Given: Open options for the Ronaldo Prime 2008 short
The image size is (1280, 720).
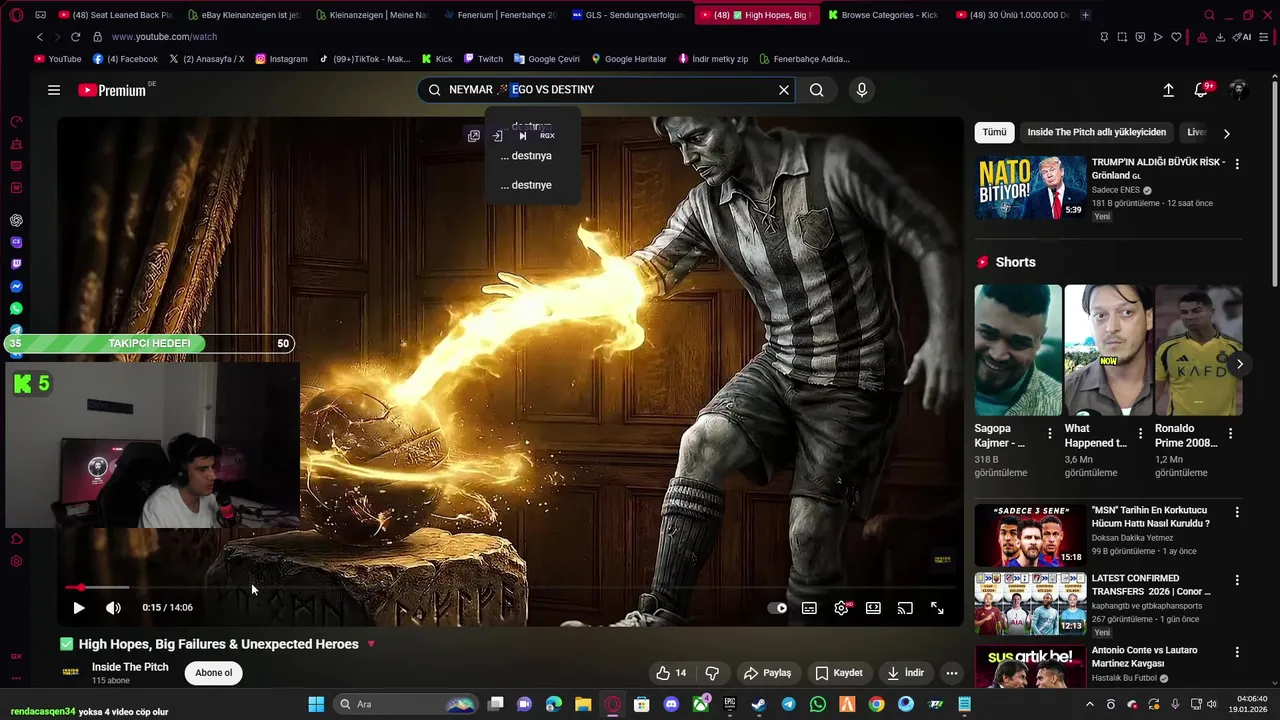Looking at the screenshot, I should click(1230, 433).
